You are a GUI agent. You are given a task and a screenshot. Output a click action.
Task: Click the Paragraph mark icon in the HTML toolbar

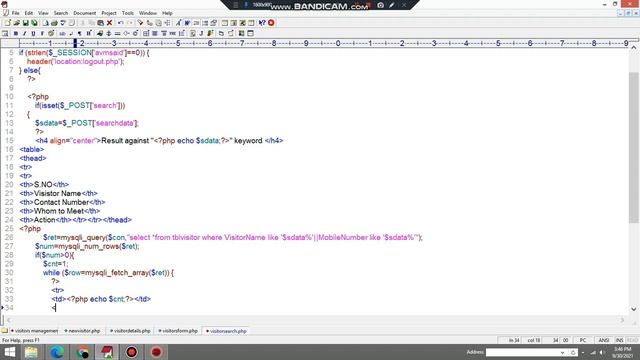tap(80, 33)
